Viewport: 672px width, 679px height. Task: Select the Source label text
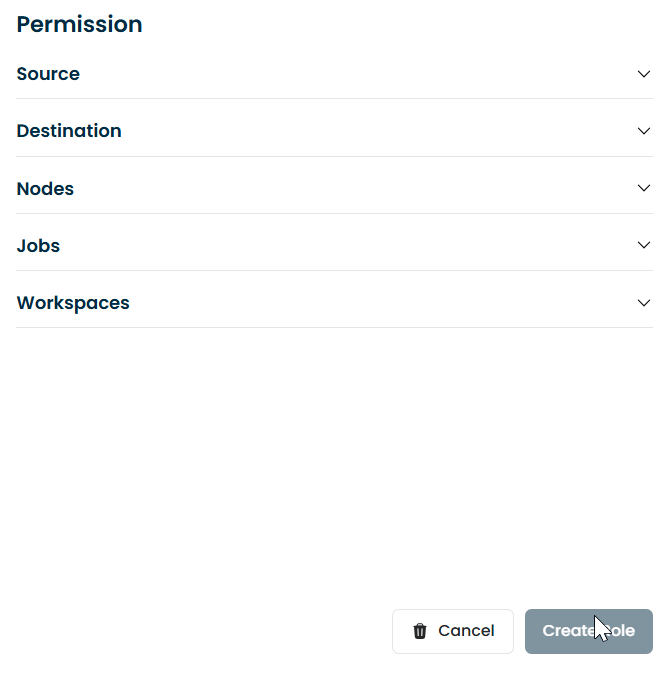click(x=48, y=74)
